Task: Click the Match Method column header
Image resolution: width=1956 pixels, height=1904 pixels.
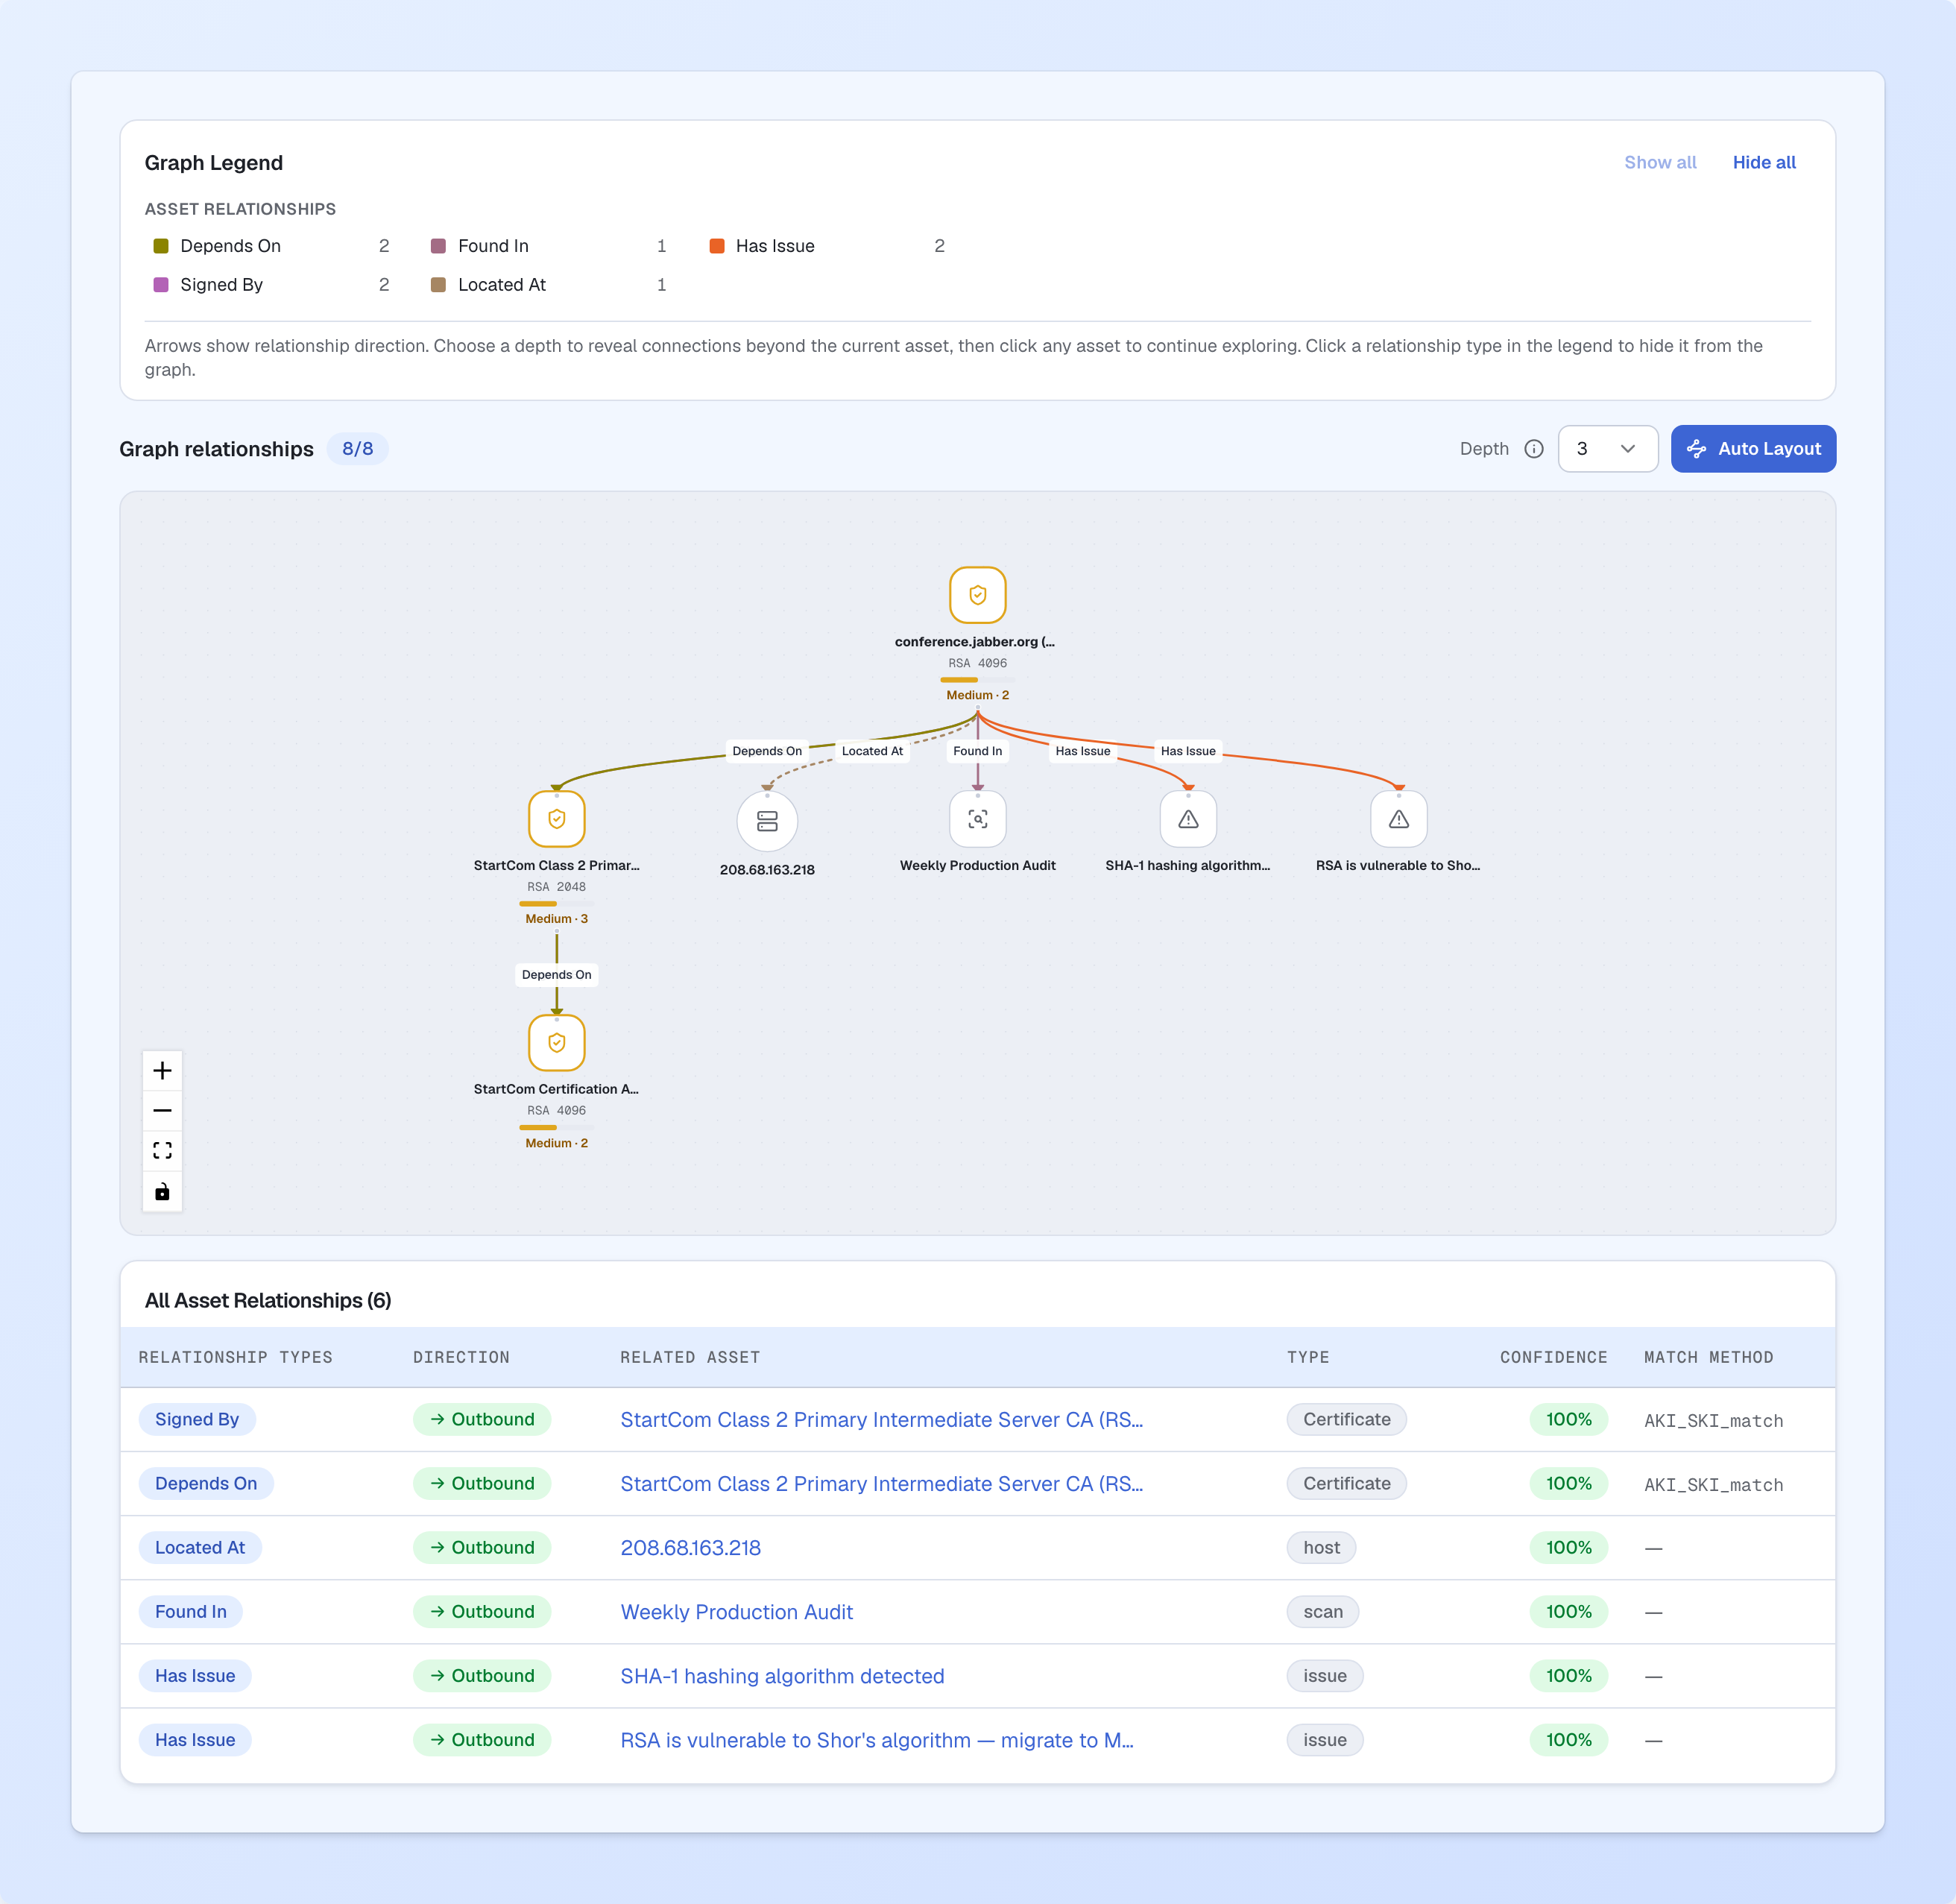Action: [1708, 1357]
